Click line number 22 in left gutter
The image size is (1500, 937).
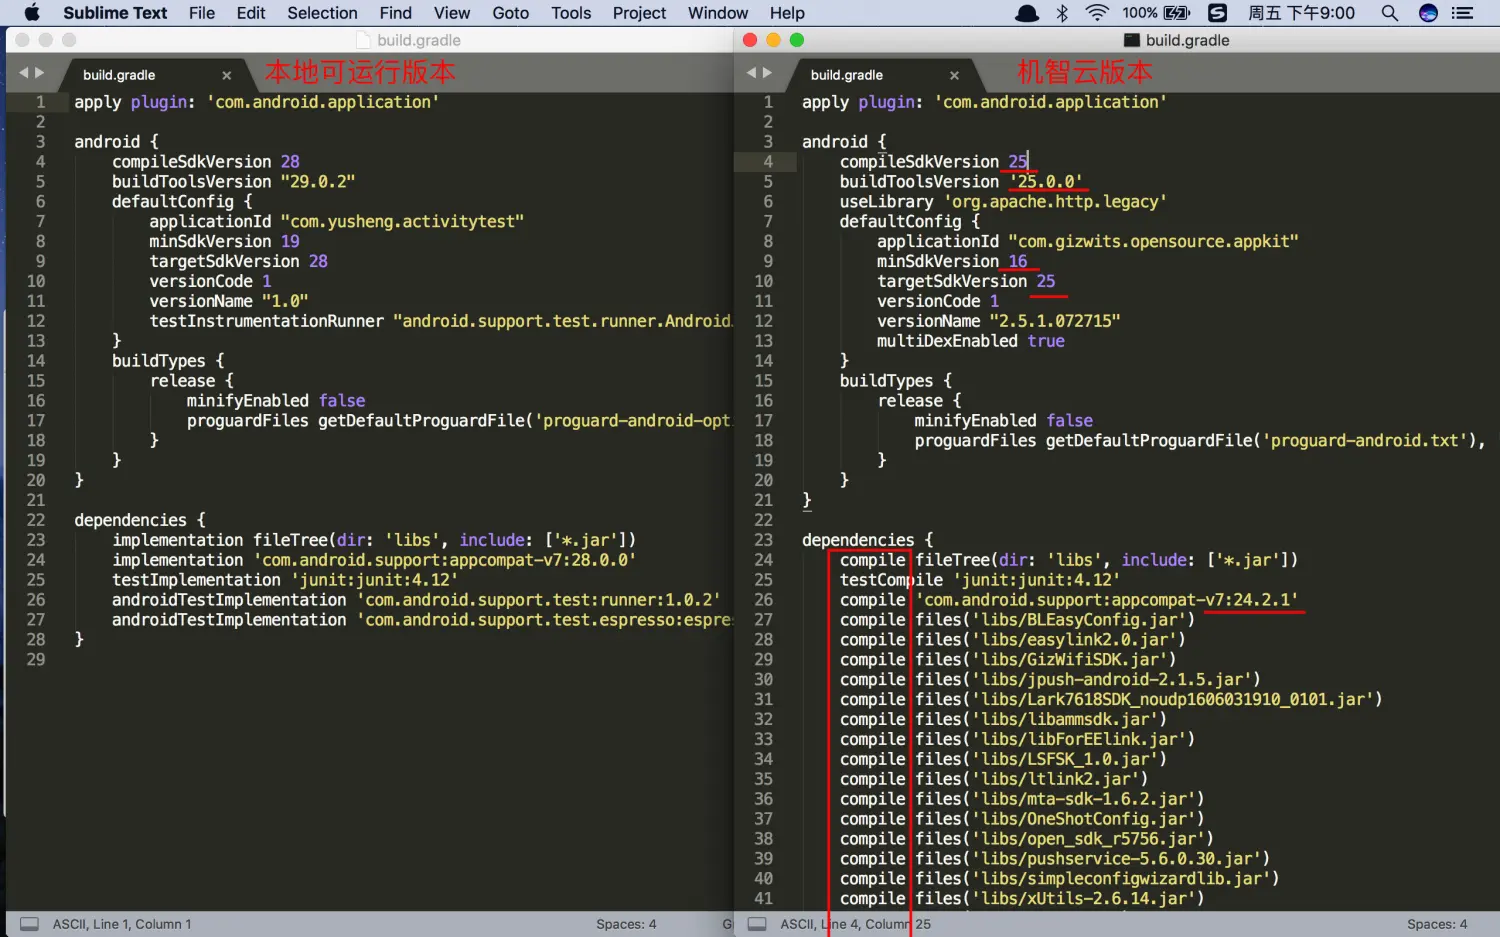(36, 520)
